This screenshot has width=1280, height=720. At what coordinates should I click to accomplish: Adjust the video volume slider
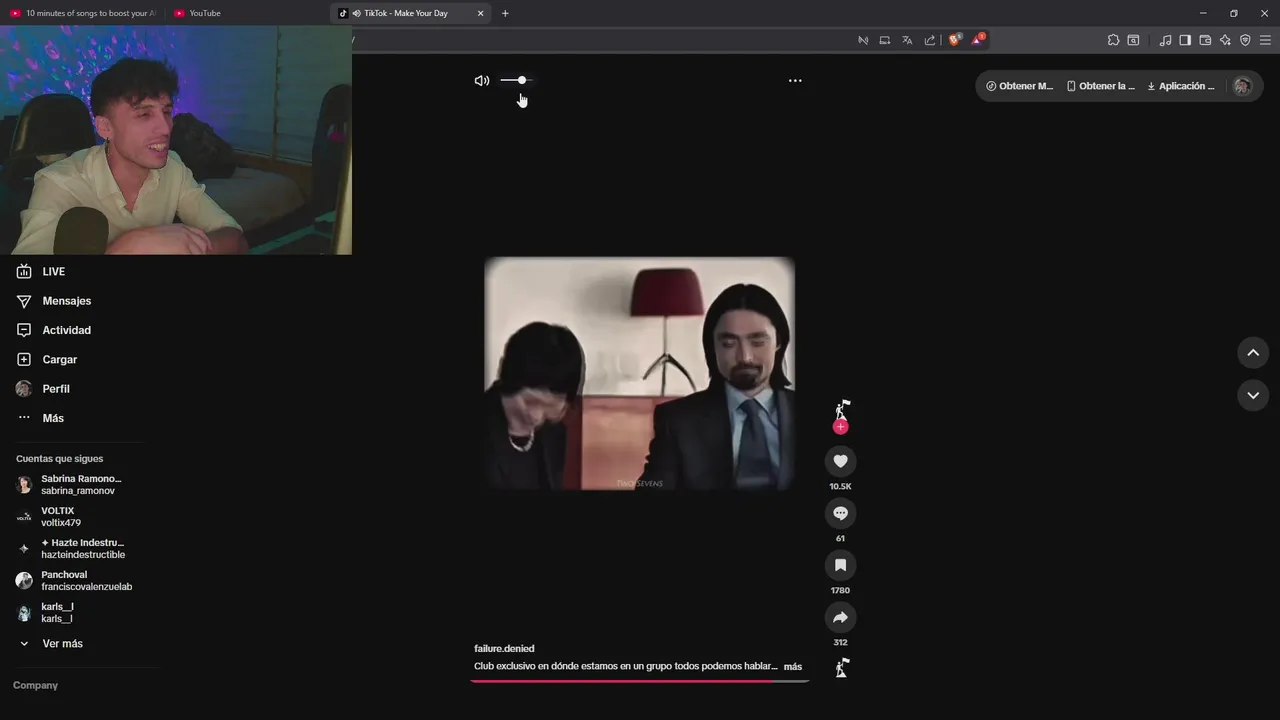517,80
